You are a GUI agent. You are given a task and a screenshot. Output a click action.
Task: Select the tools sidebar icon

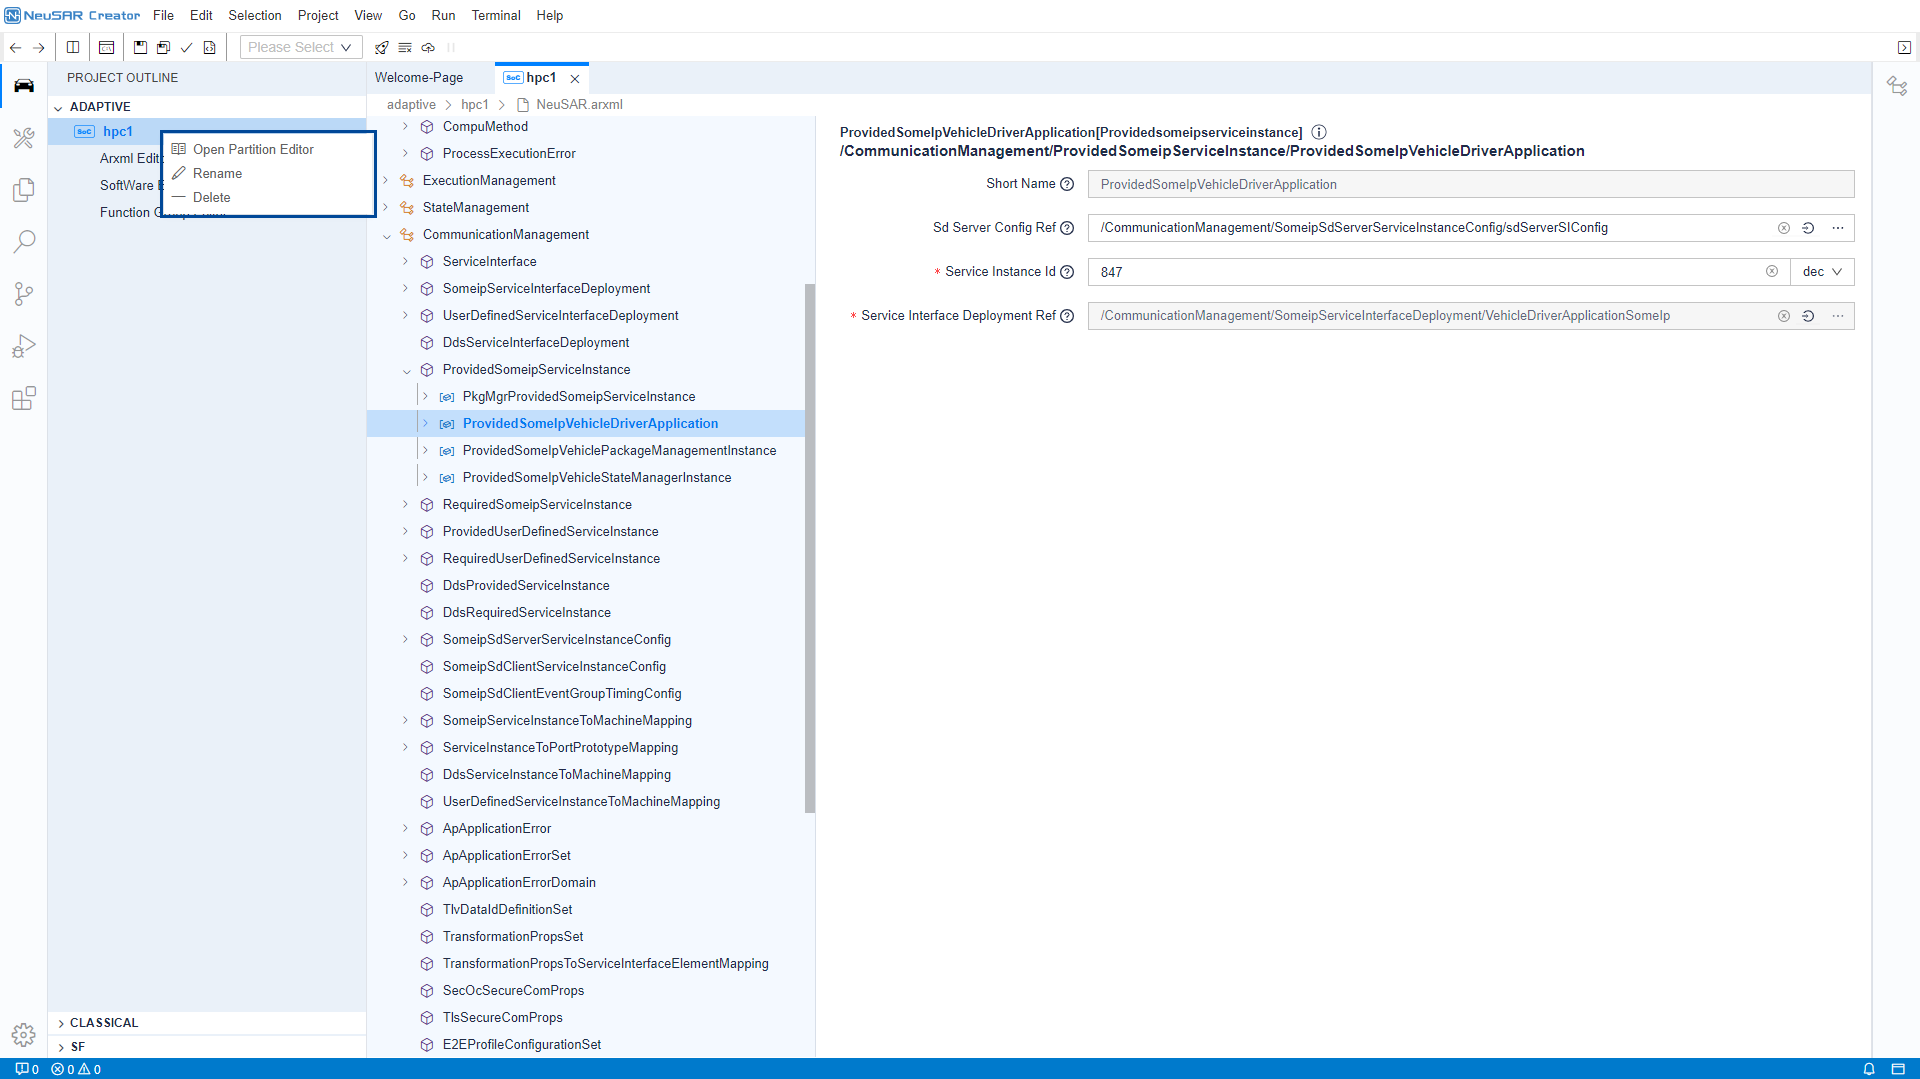[x=23, y=138]
